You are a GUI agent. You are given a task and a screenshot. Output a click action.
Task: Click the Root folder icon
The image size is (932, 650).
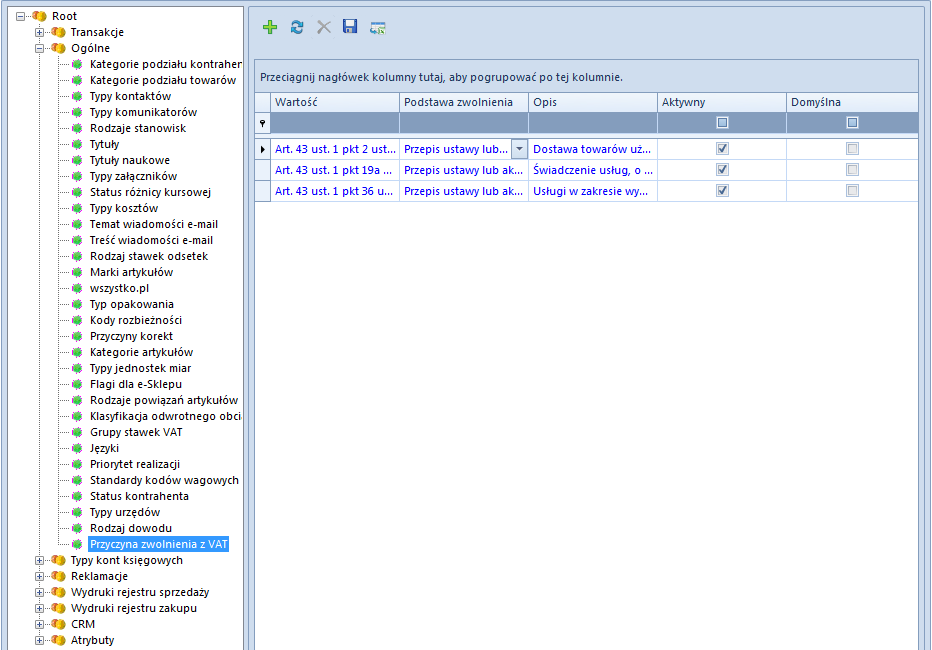(40, 16)
